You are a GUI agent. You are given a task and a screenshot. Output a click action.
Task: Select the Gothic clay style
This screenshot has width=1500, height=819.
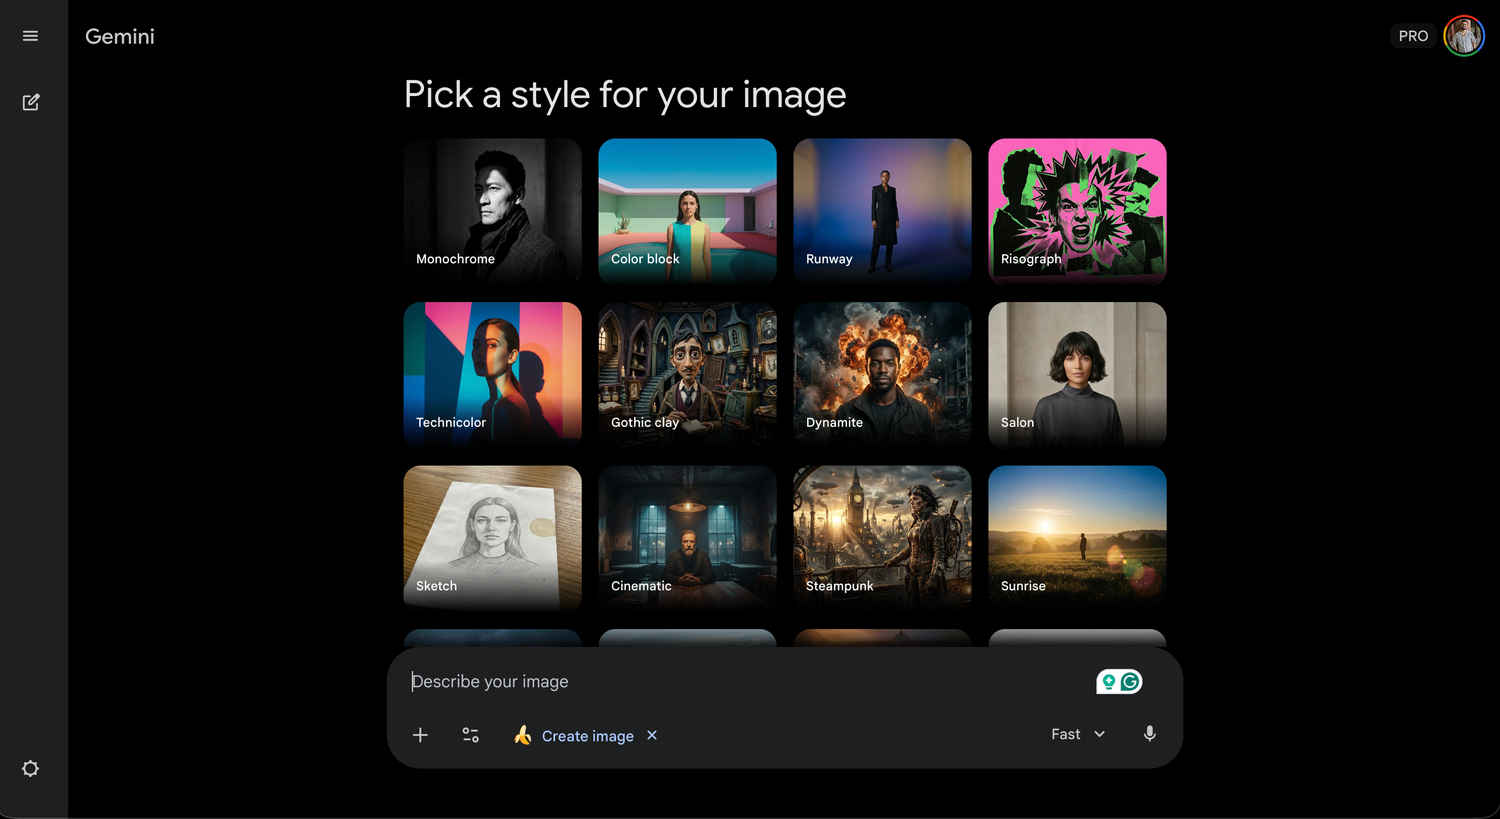point(687,373)
